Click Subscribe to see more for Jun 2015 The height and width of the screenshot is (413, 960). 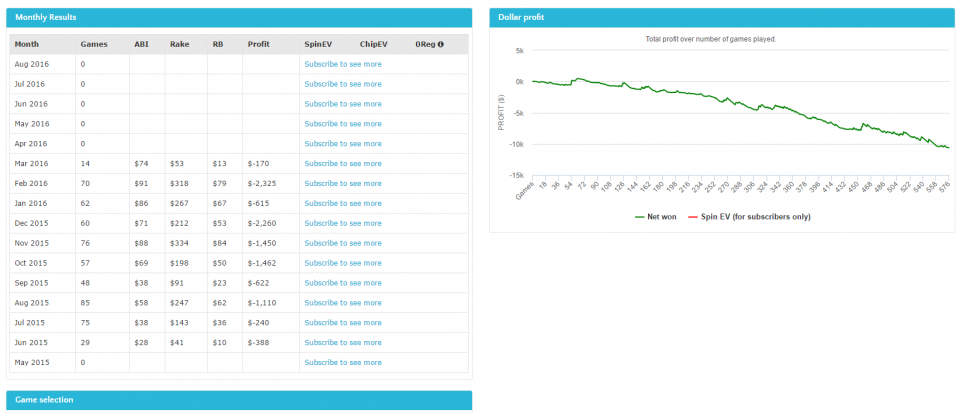coord(342,342)
